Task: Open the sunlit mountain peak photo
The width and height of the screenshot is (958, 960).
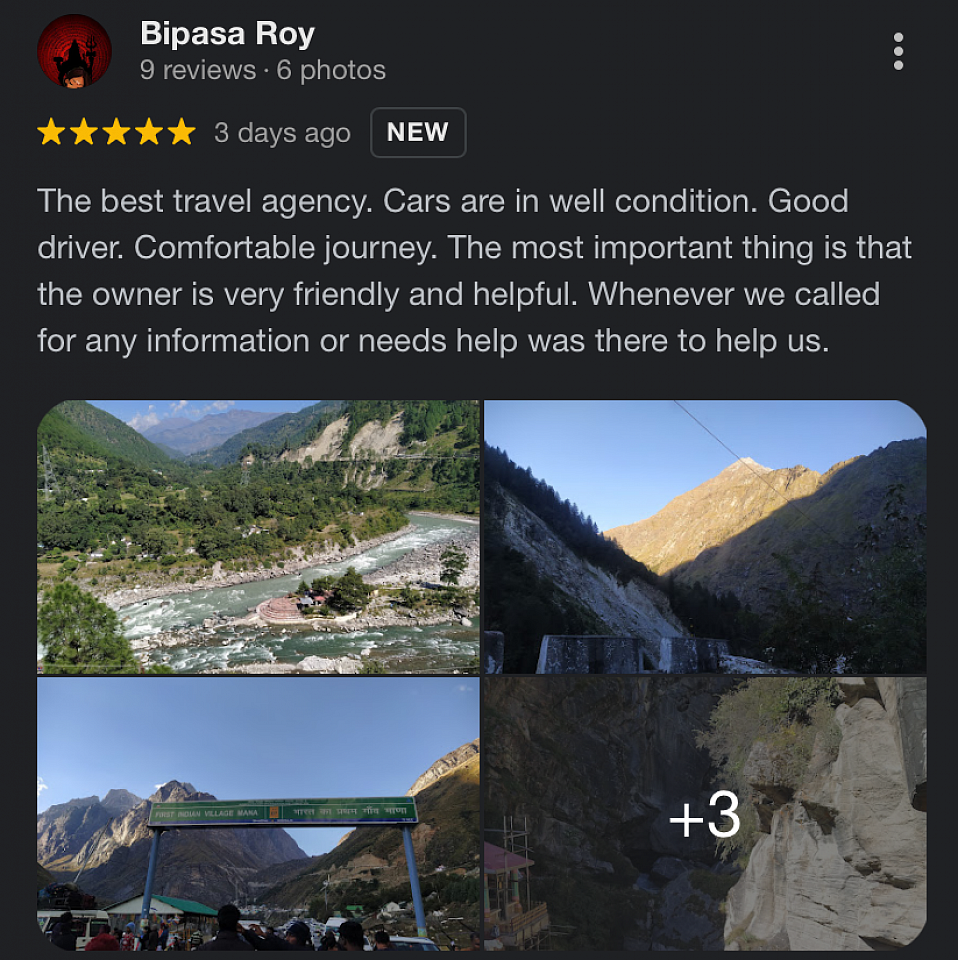Action: (705, 537)
